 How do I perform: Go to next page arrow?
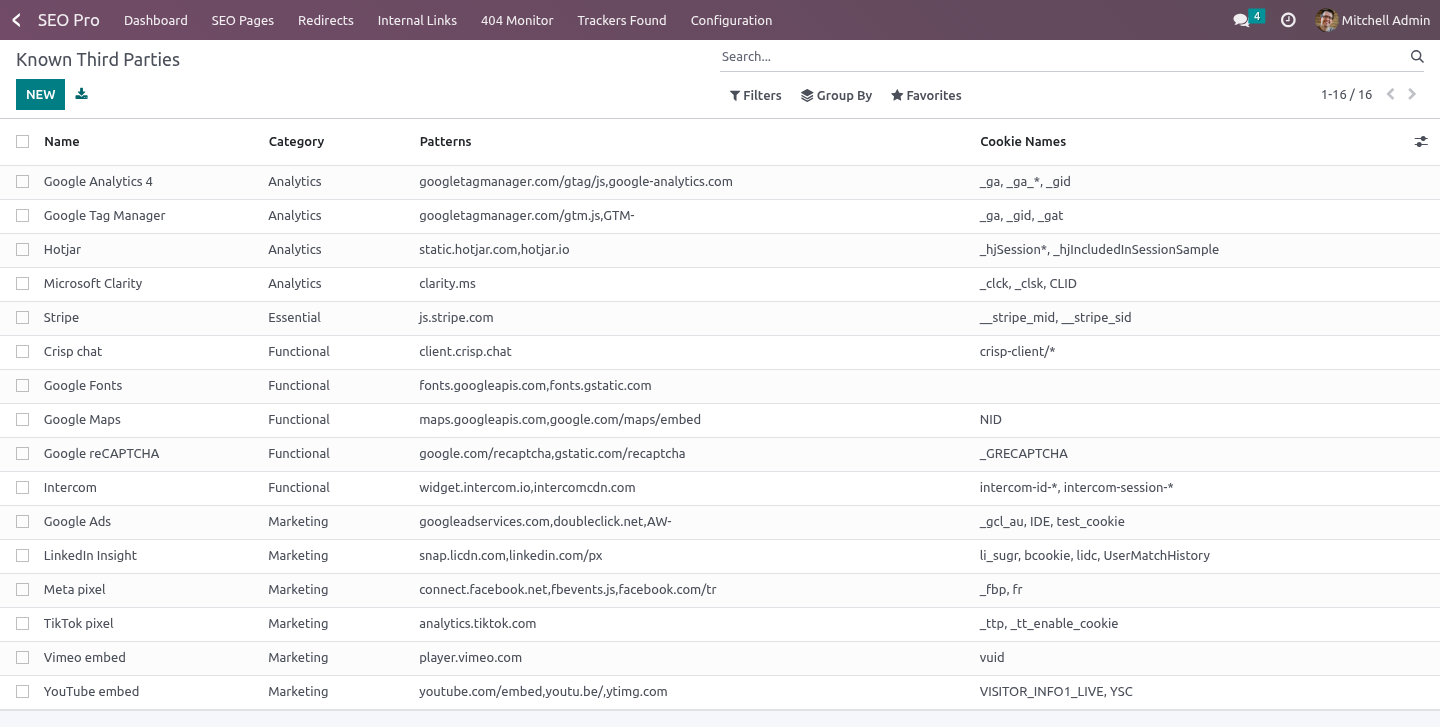coord(1412,94)
